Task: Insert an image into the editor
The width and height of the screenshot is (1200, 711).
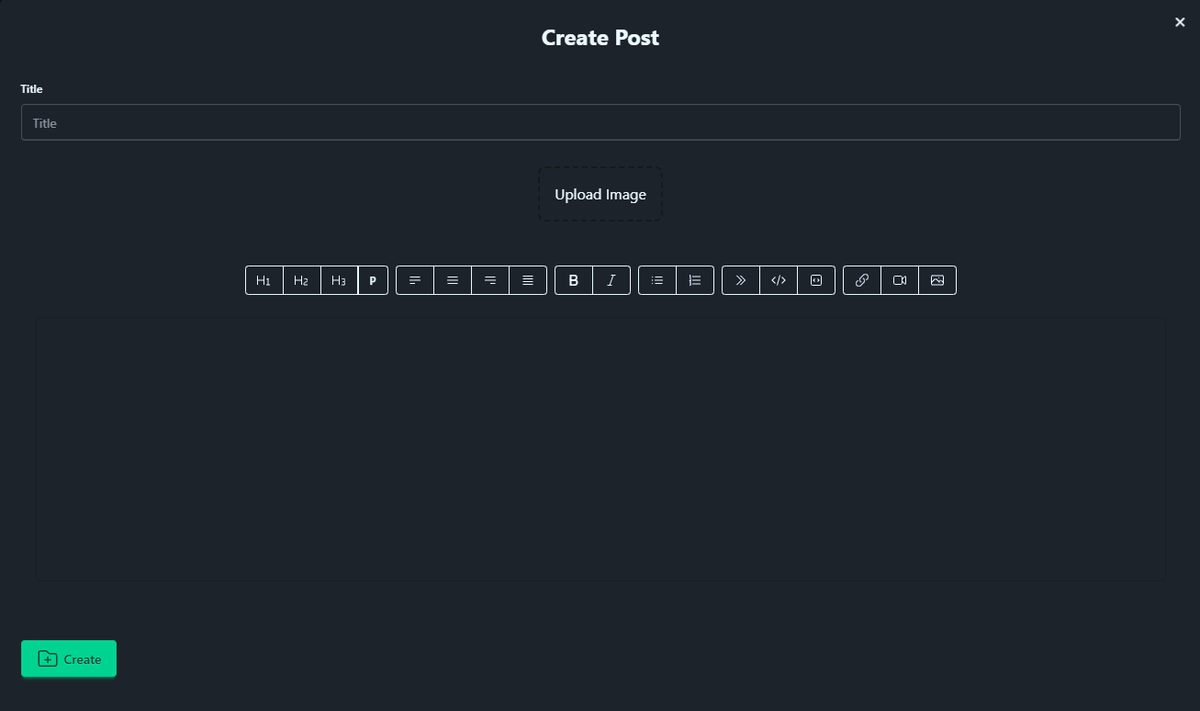Action: pyautogui.click(x=937, y=280)
